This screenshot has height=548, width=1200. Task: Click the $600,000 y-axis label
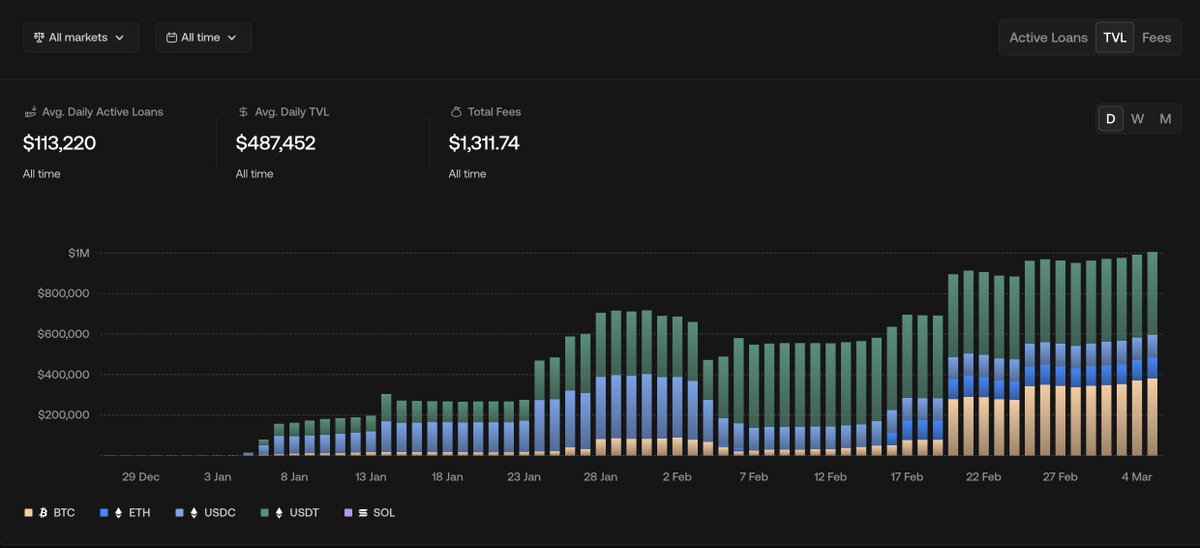[x=62, y=334]
